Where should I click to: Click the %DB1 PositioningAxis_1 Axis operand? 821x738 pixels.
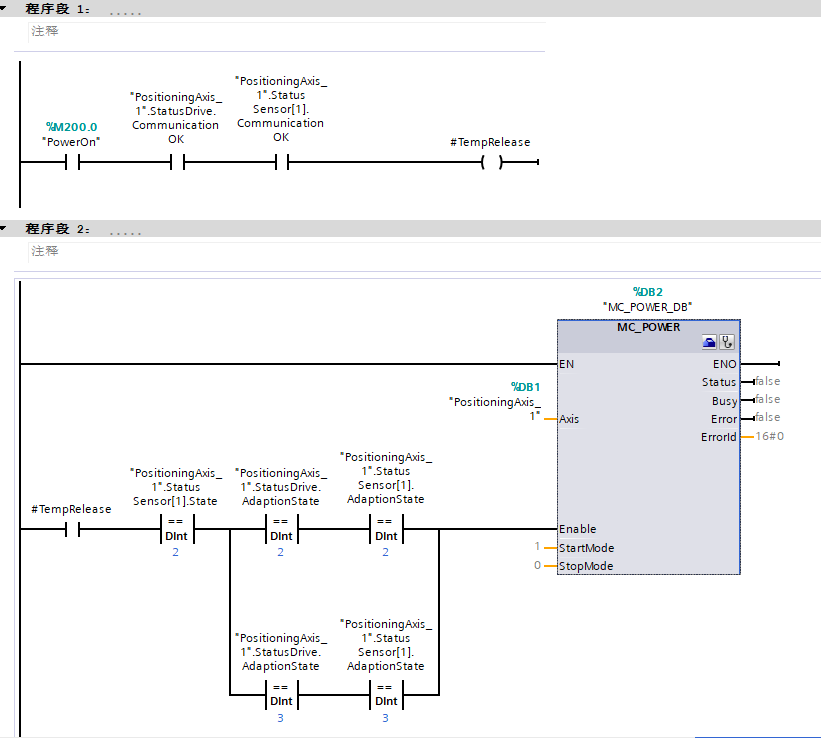(x=495, y=402)
